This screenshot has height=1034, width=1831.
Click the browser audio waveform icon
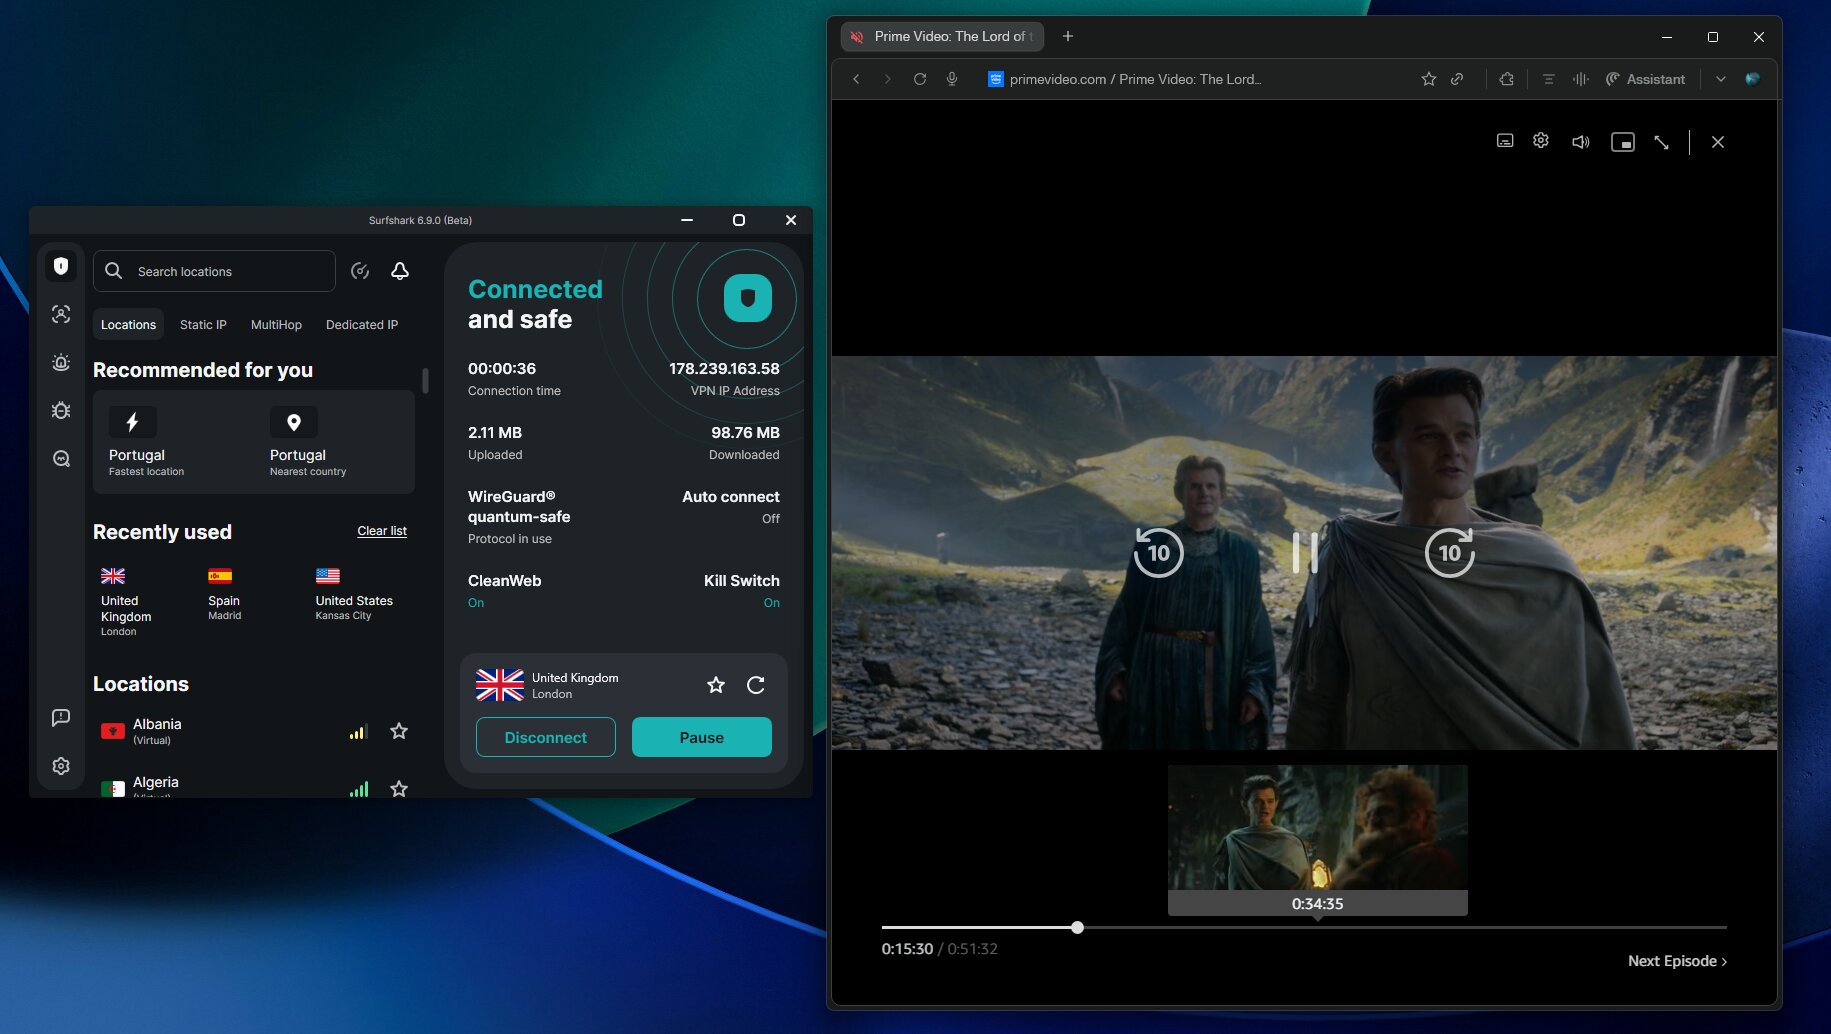point(1581,79)
